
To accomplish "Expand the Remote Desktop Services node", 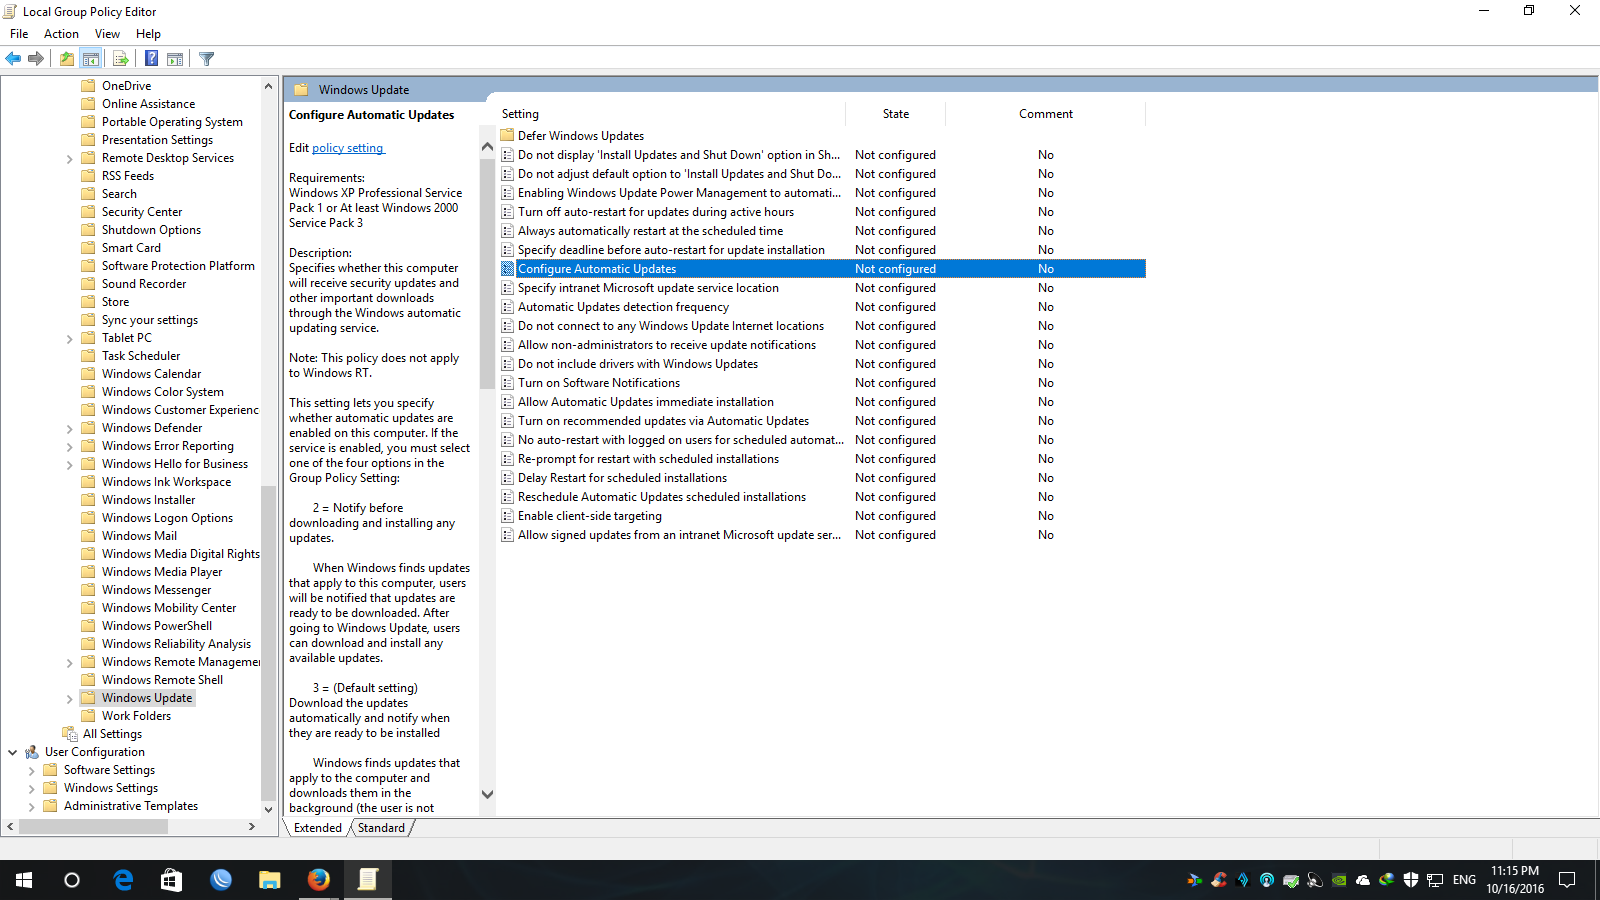I will 69,158.
